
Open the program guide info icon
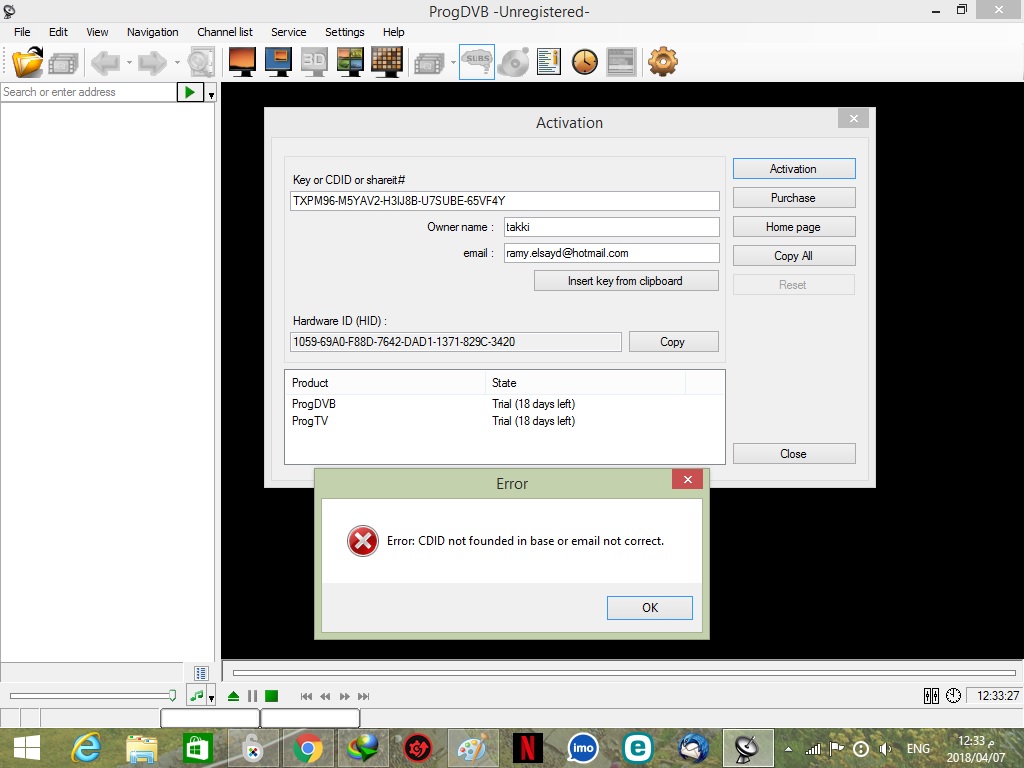548,62
